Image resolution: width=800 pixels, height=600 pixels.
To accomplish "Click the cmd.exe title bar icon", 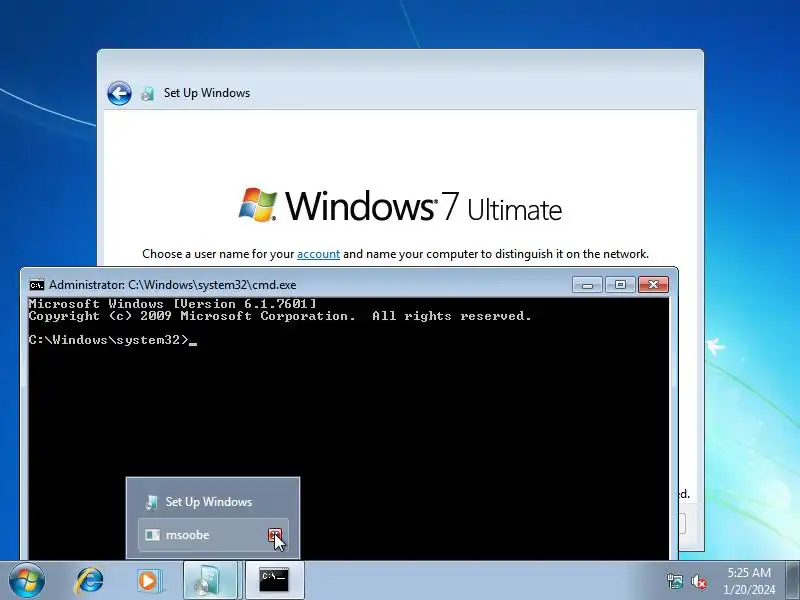I will (x=37, y=285).
